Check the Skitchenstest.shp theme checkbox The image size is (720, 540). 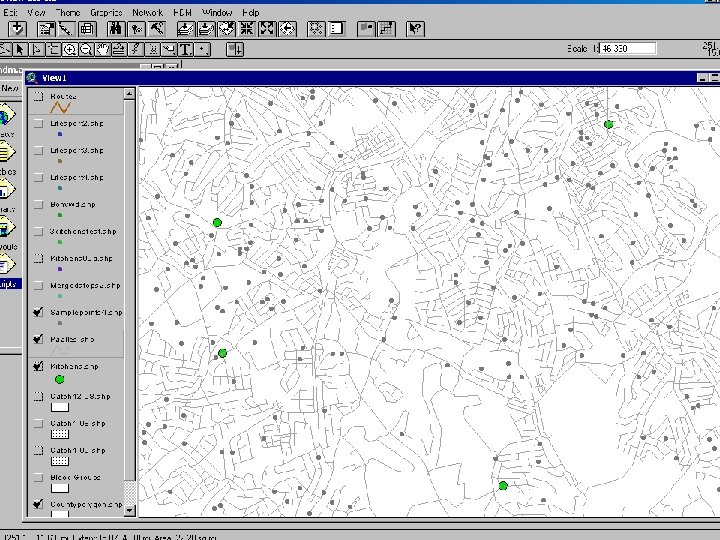(39, 231)
